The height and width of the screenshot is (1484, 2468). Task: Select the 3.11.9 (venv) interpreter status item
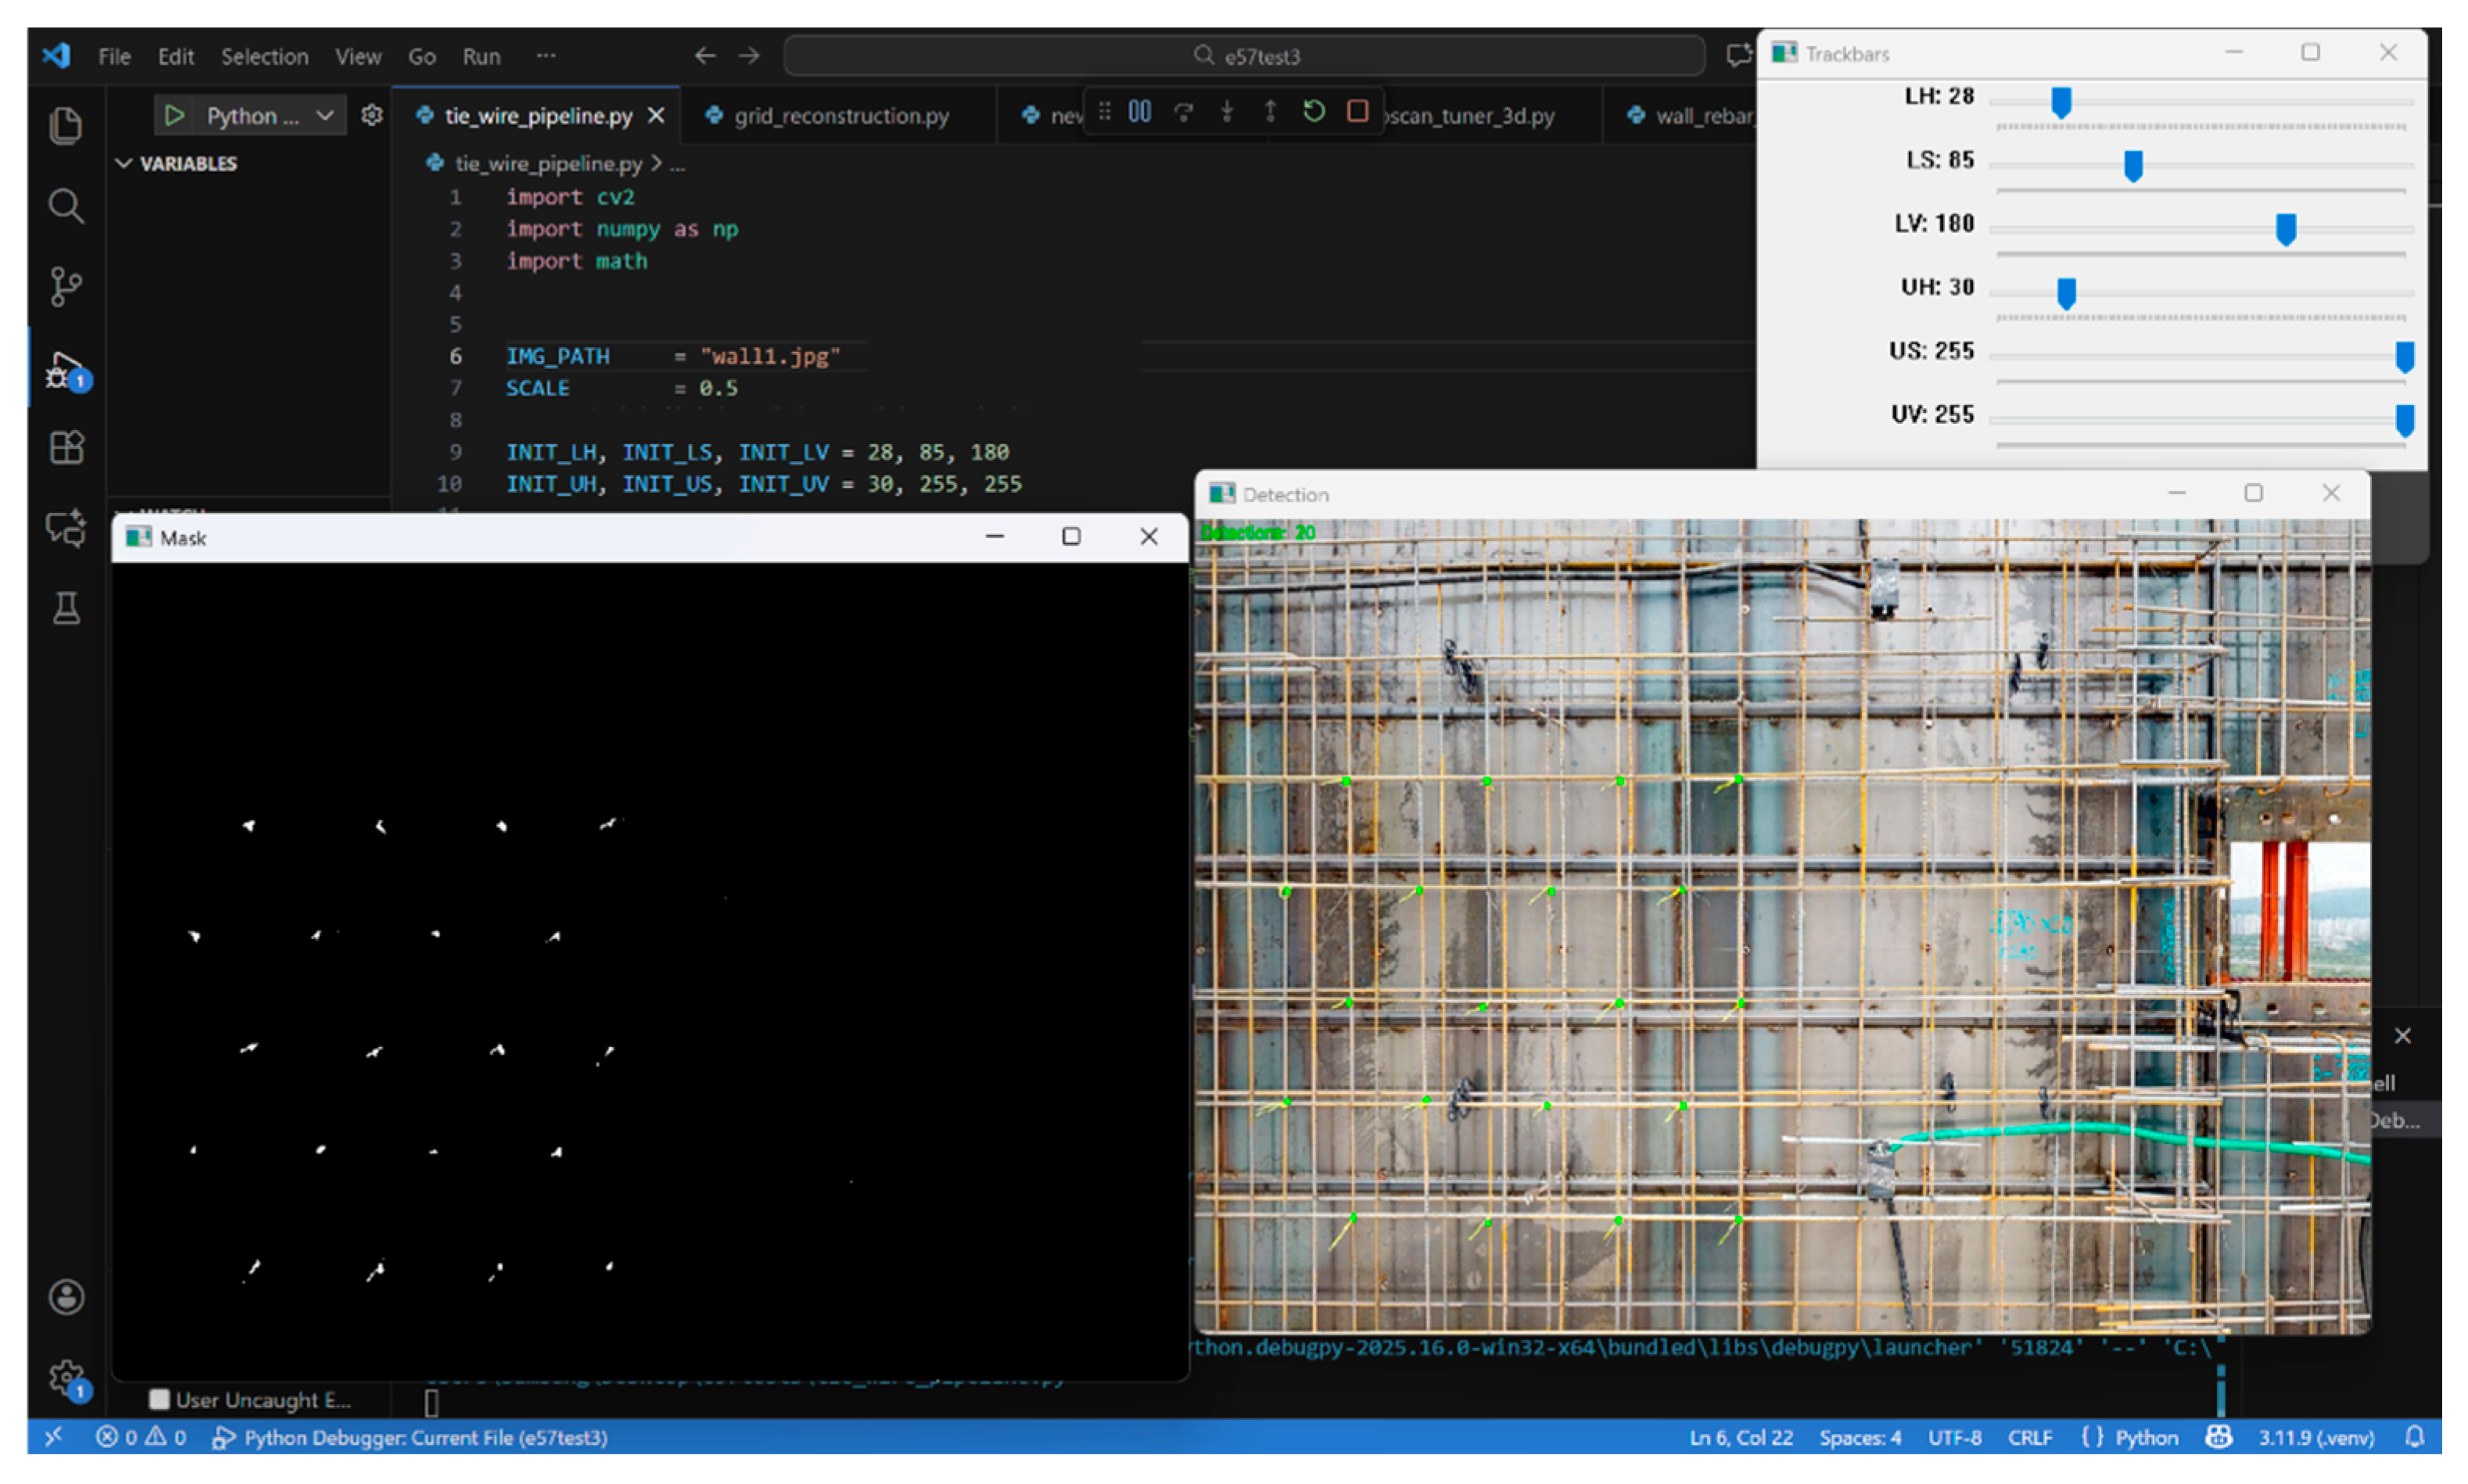[x=2316, y=1437]
